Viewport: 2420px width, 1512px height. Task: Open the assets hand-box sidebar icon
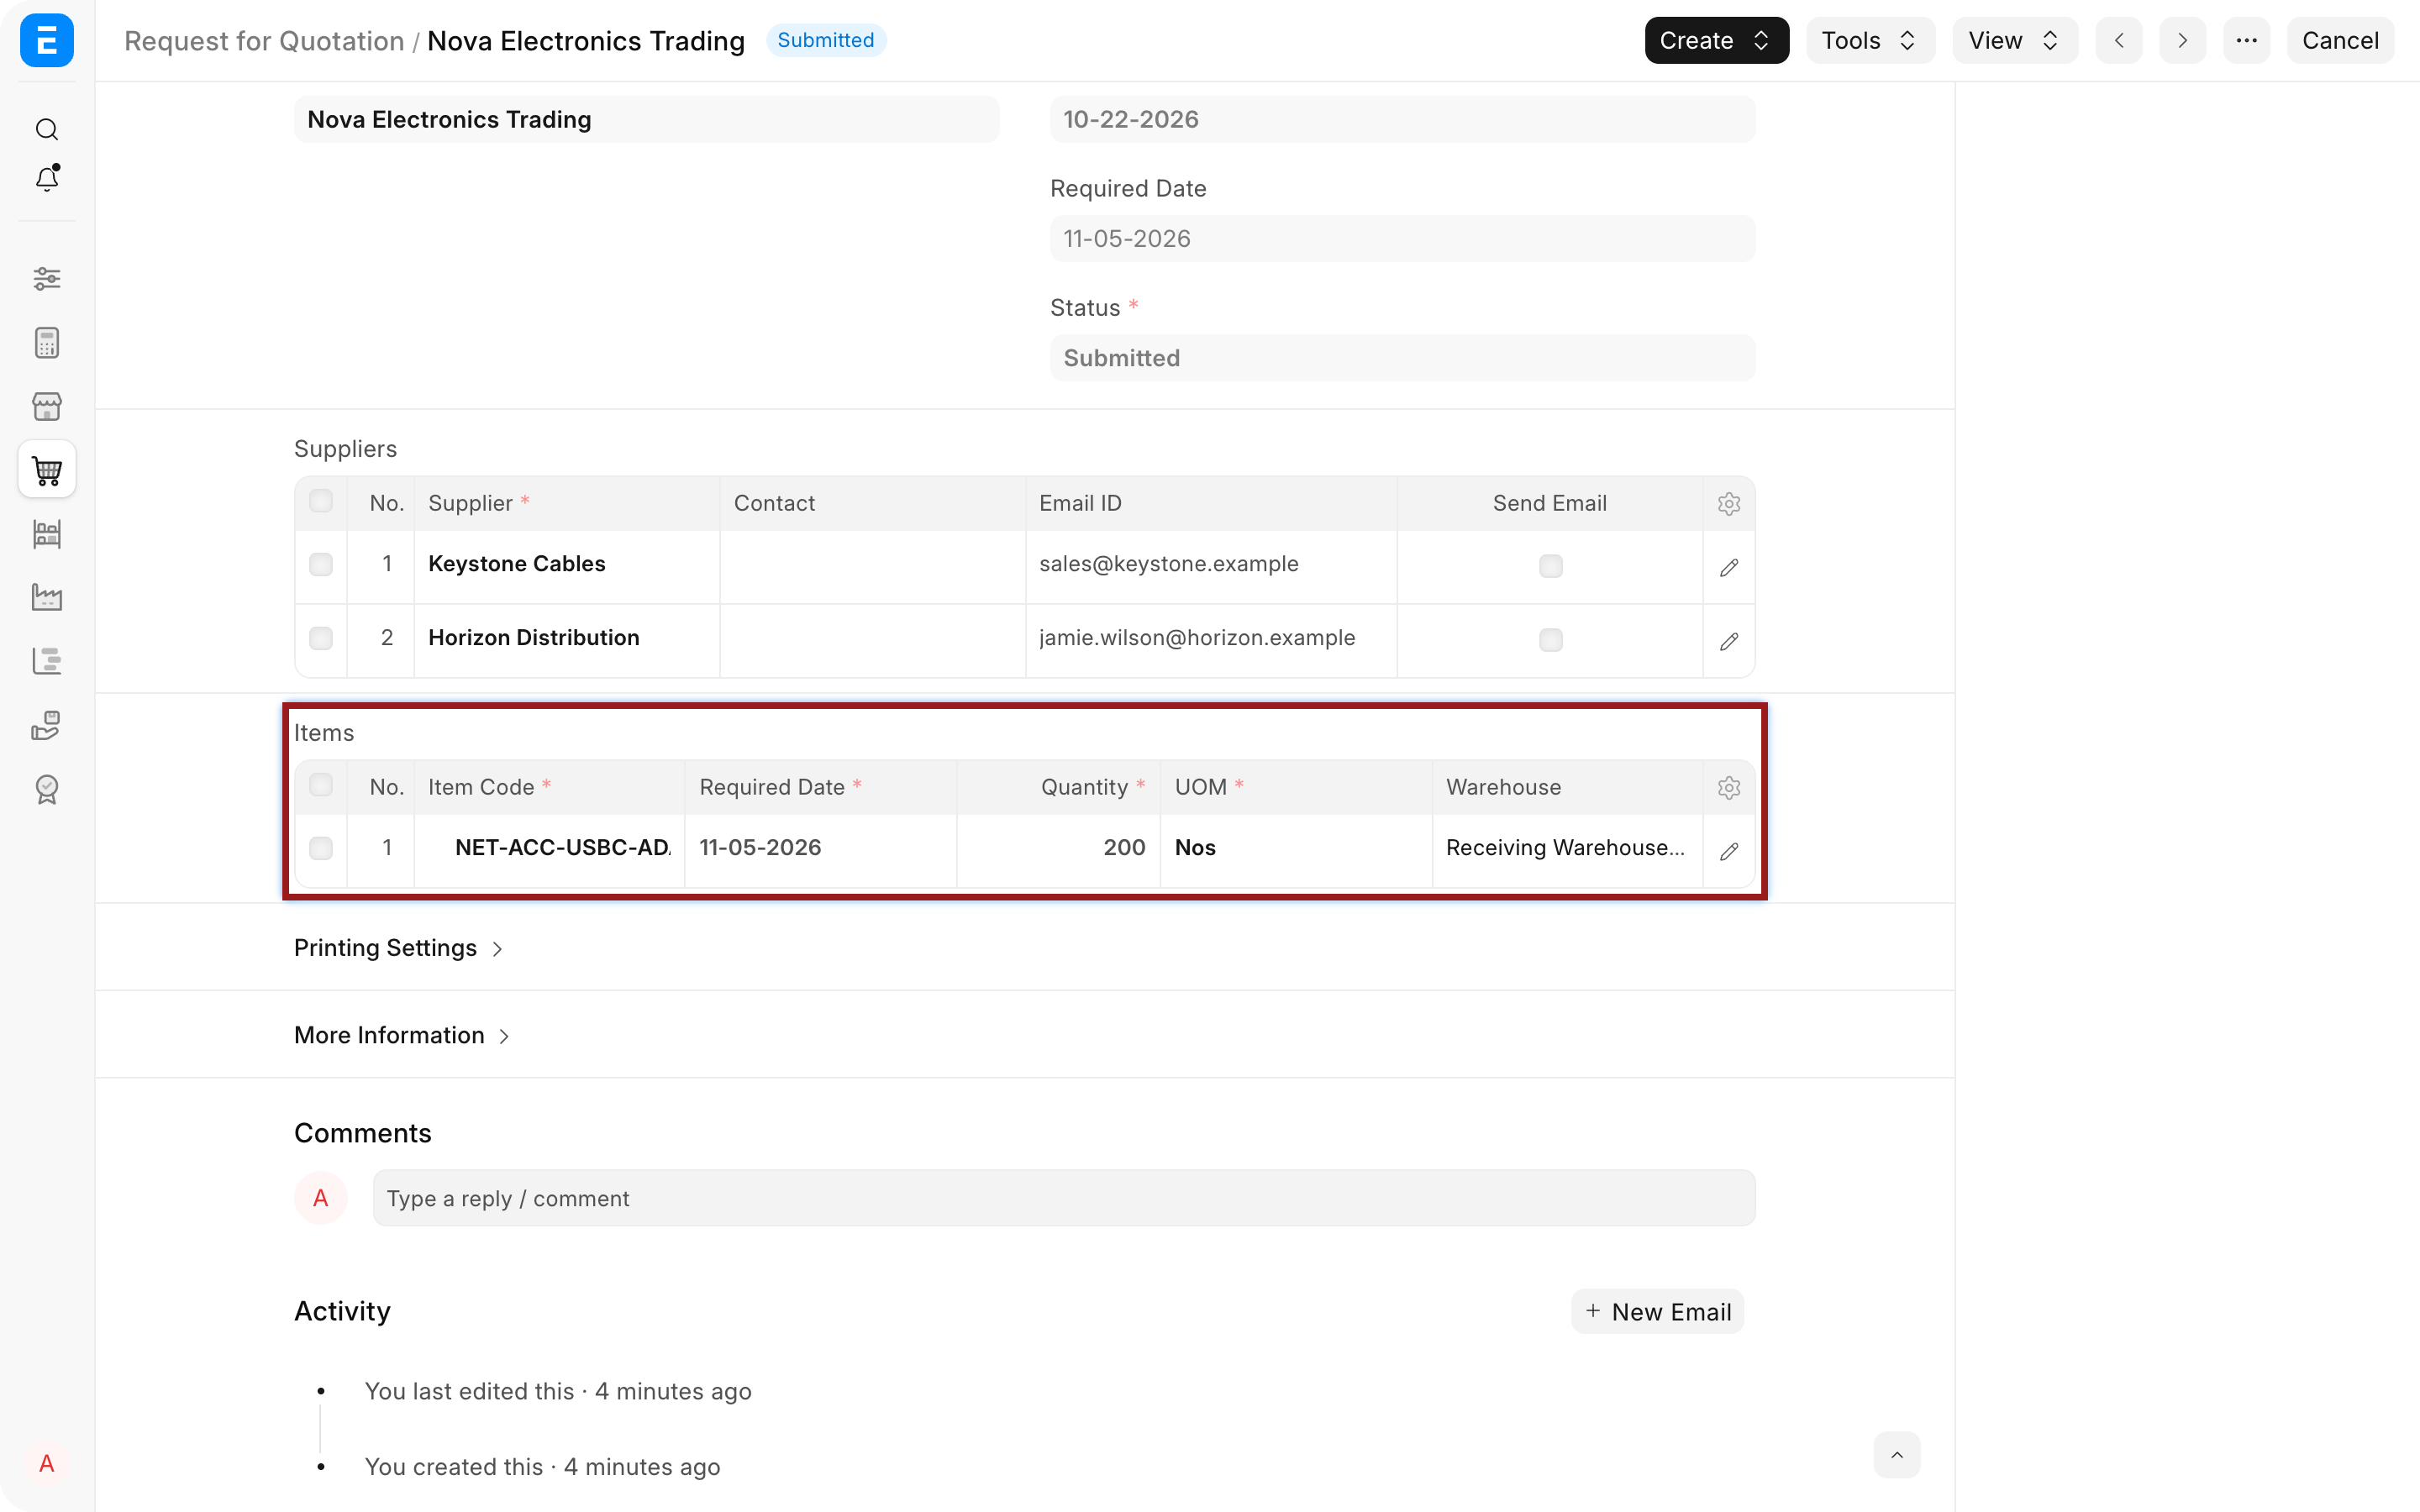46,725
